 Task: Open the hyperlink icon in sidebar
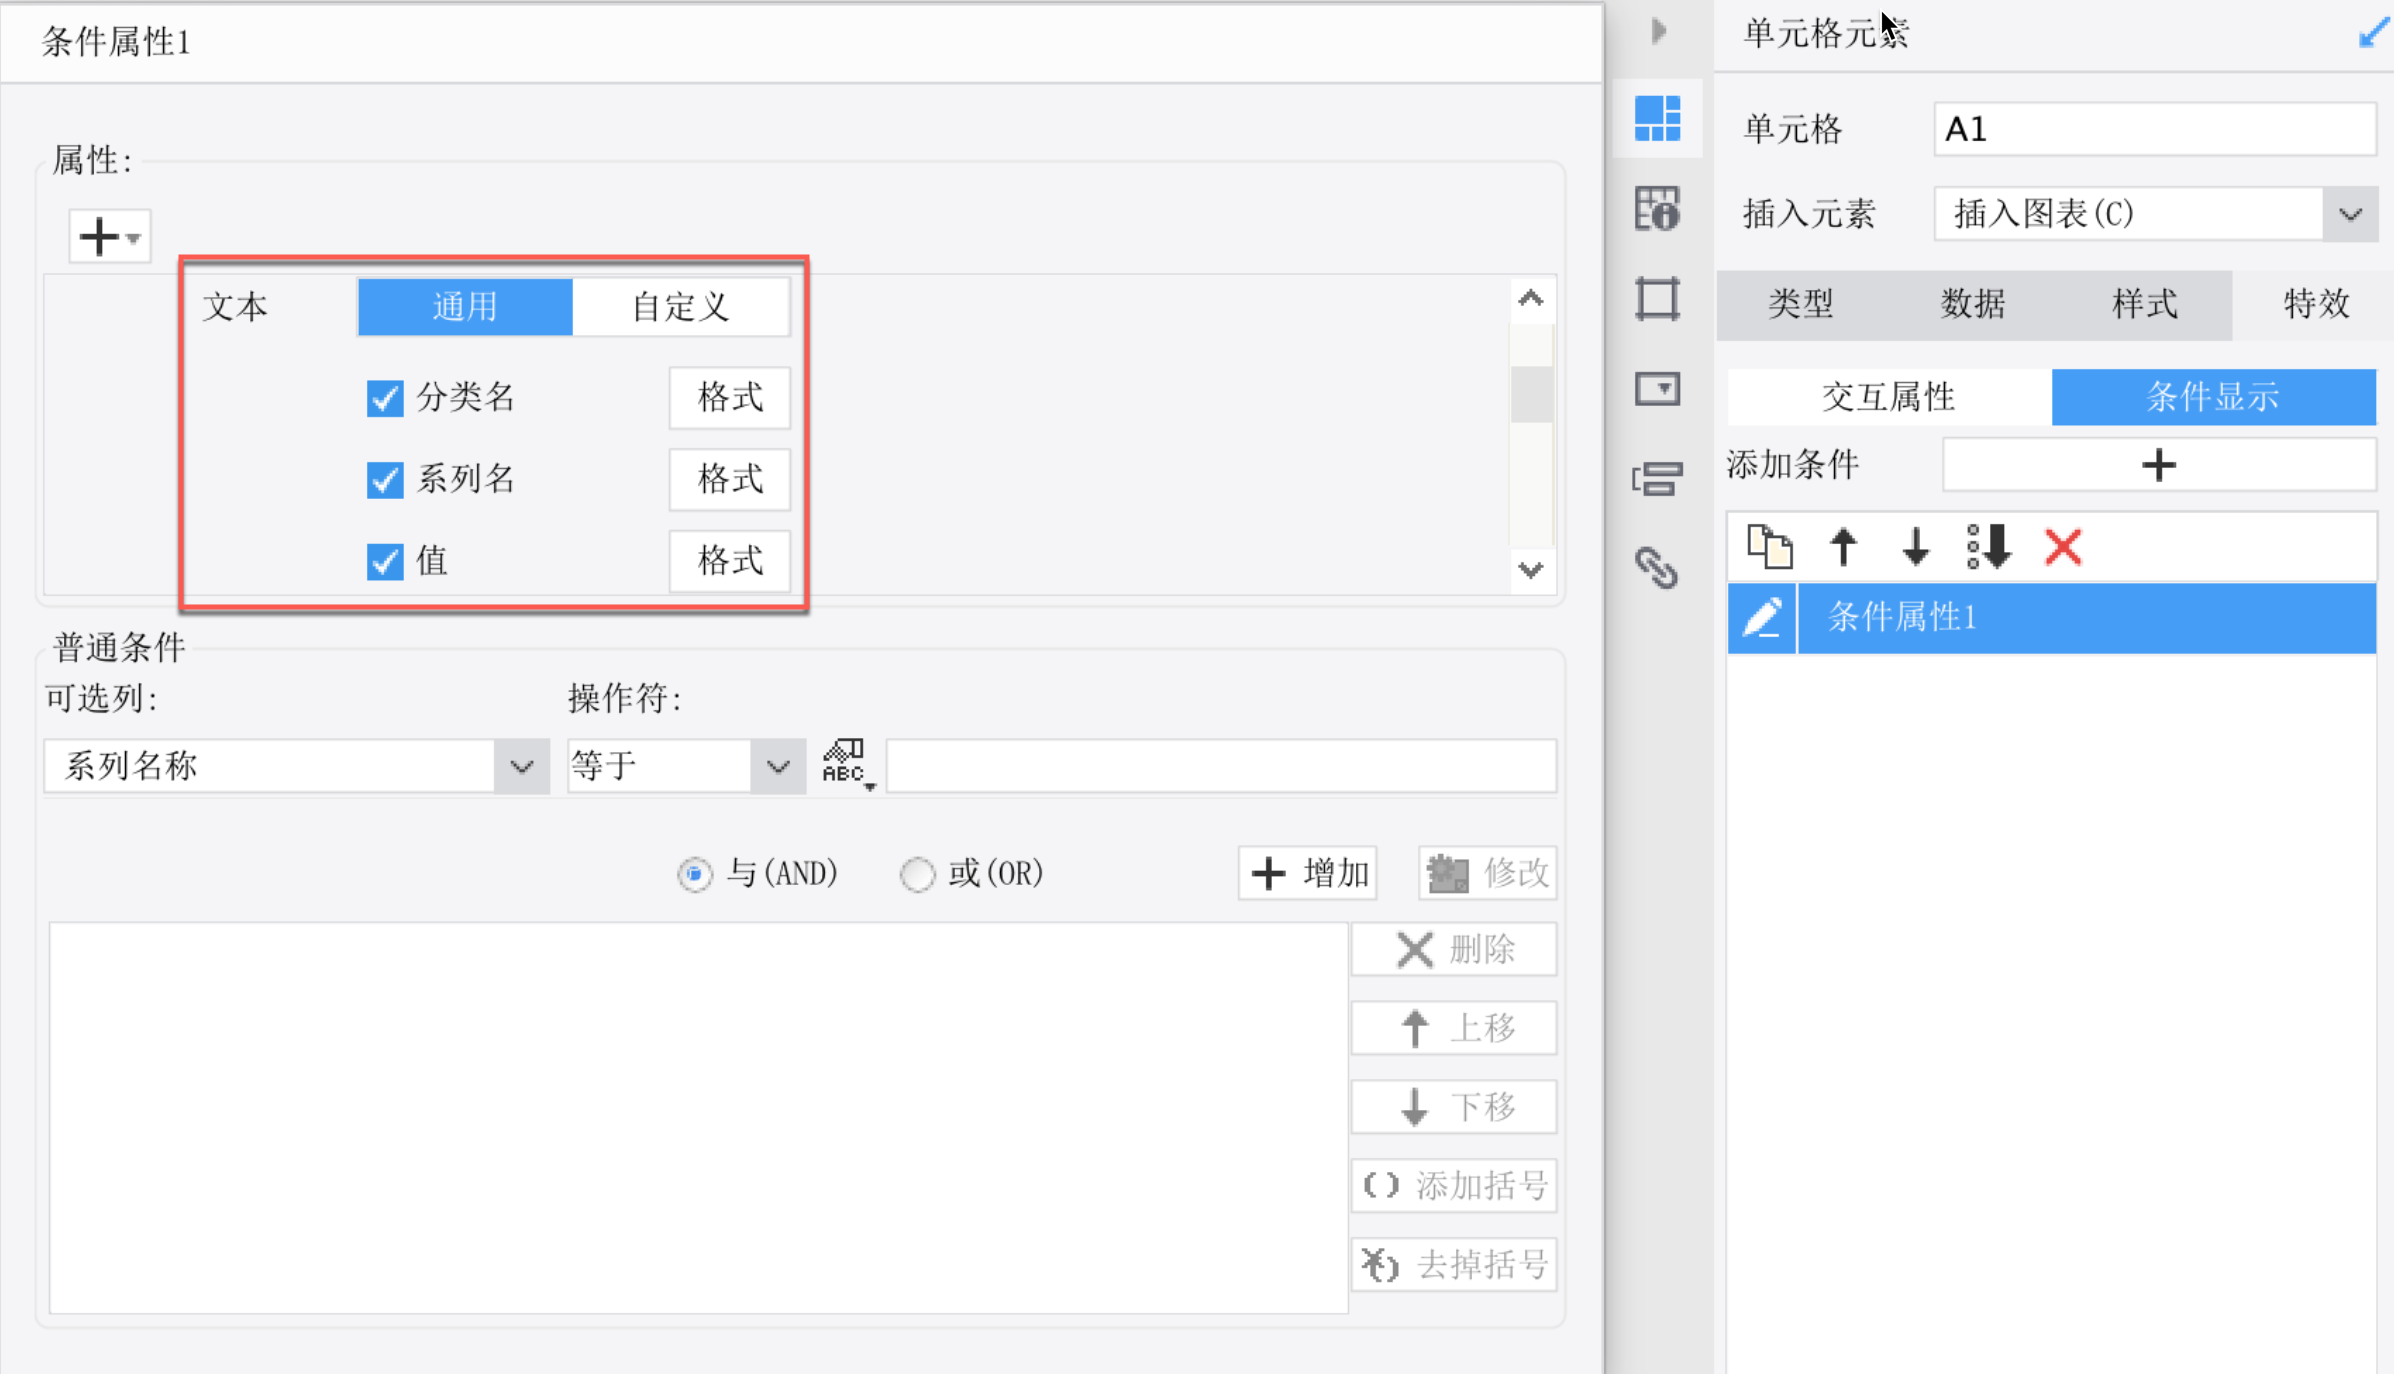1657,568
